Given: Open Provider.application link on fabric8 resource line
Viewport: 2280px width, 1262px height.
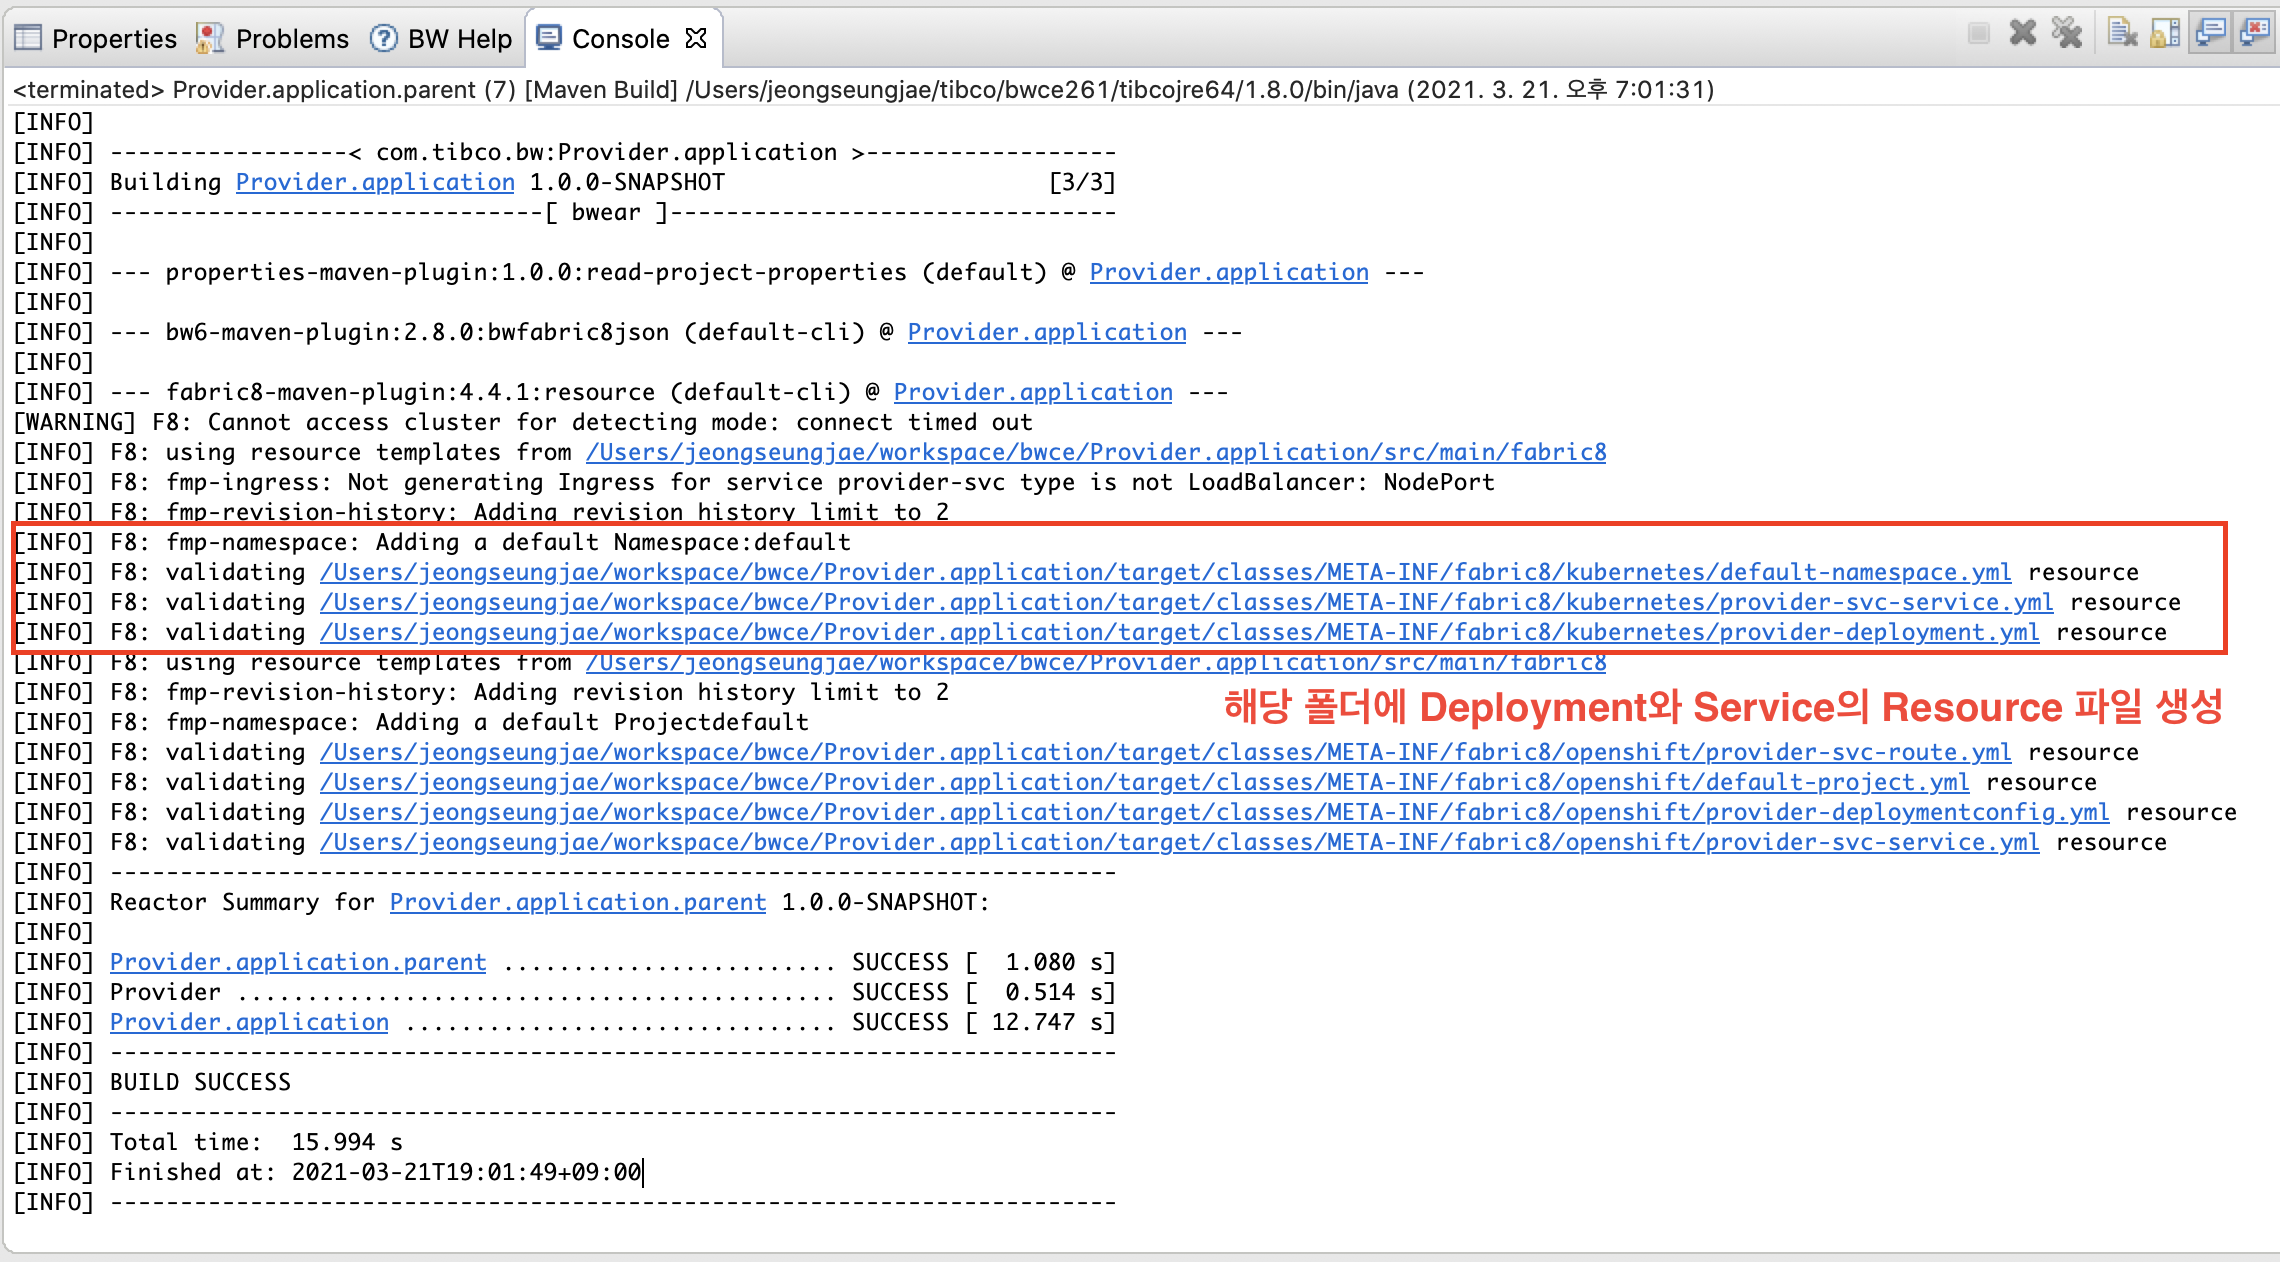Looking at the screenshot, I should 1033,392.
